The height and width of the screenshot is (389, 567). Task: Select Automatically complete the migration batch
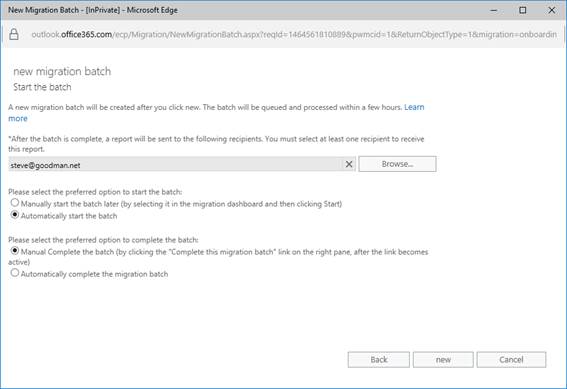tap(14, 273)
